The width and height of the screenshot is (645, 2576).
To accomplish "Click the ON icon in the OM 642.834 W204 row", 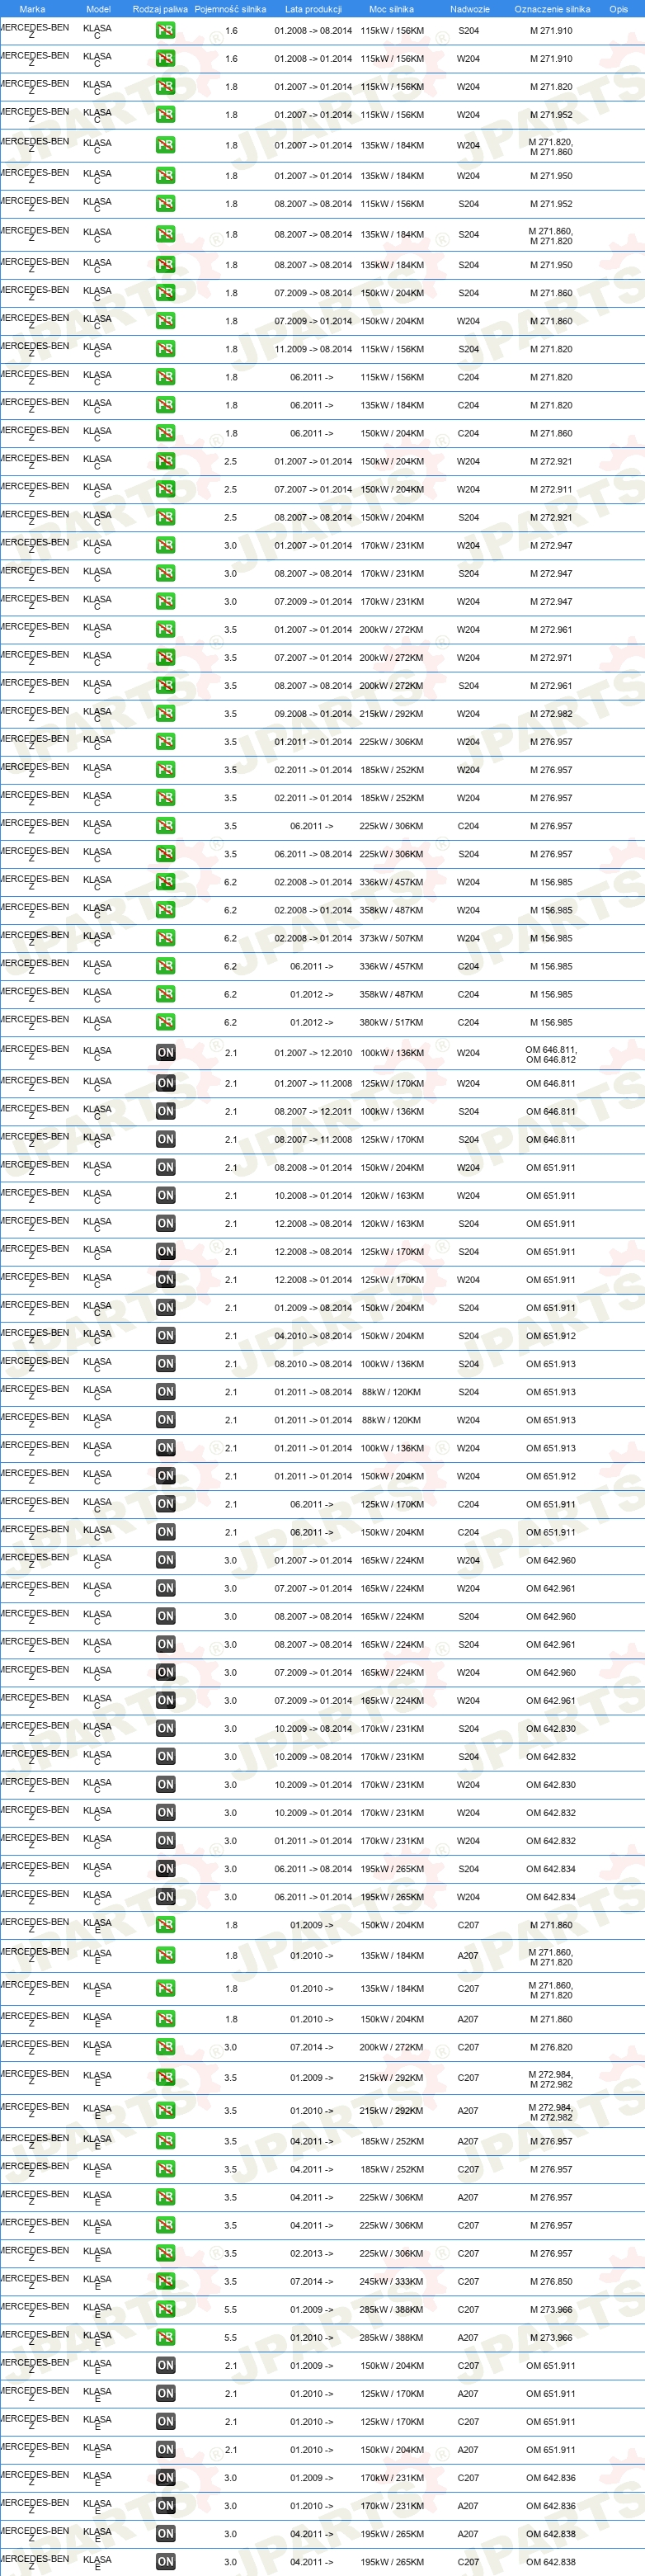I will point(165,1897).
